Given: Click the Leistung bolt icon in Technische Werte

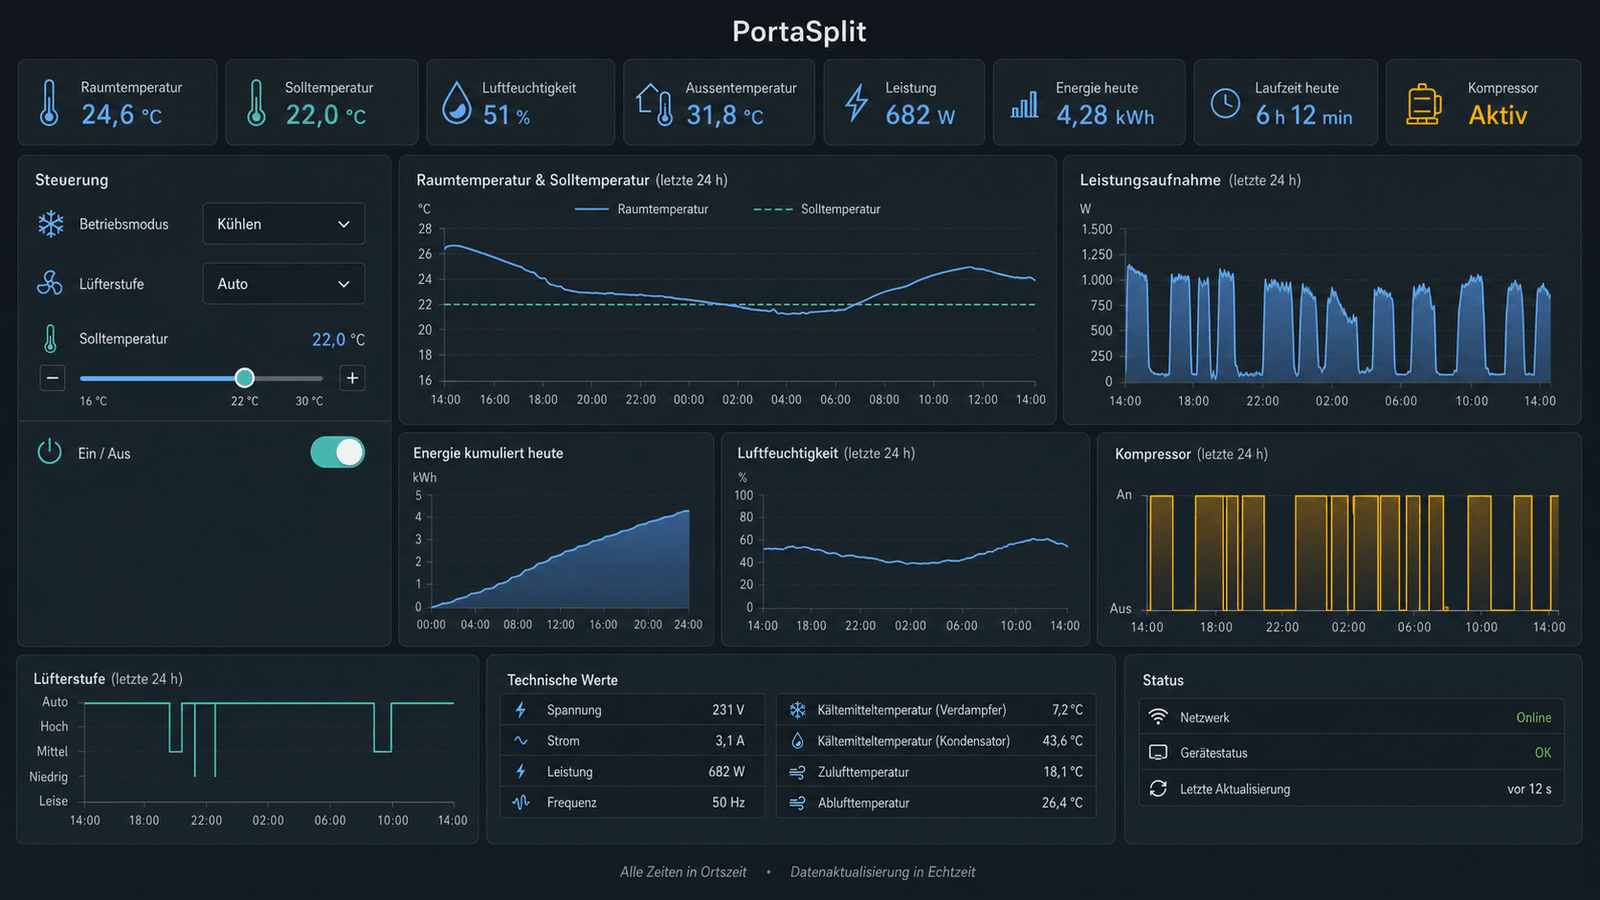Looking at the screenshot, I should point(521,772).
